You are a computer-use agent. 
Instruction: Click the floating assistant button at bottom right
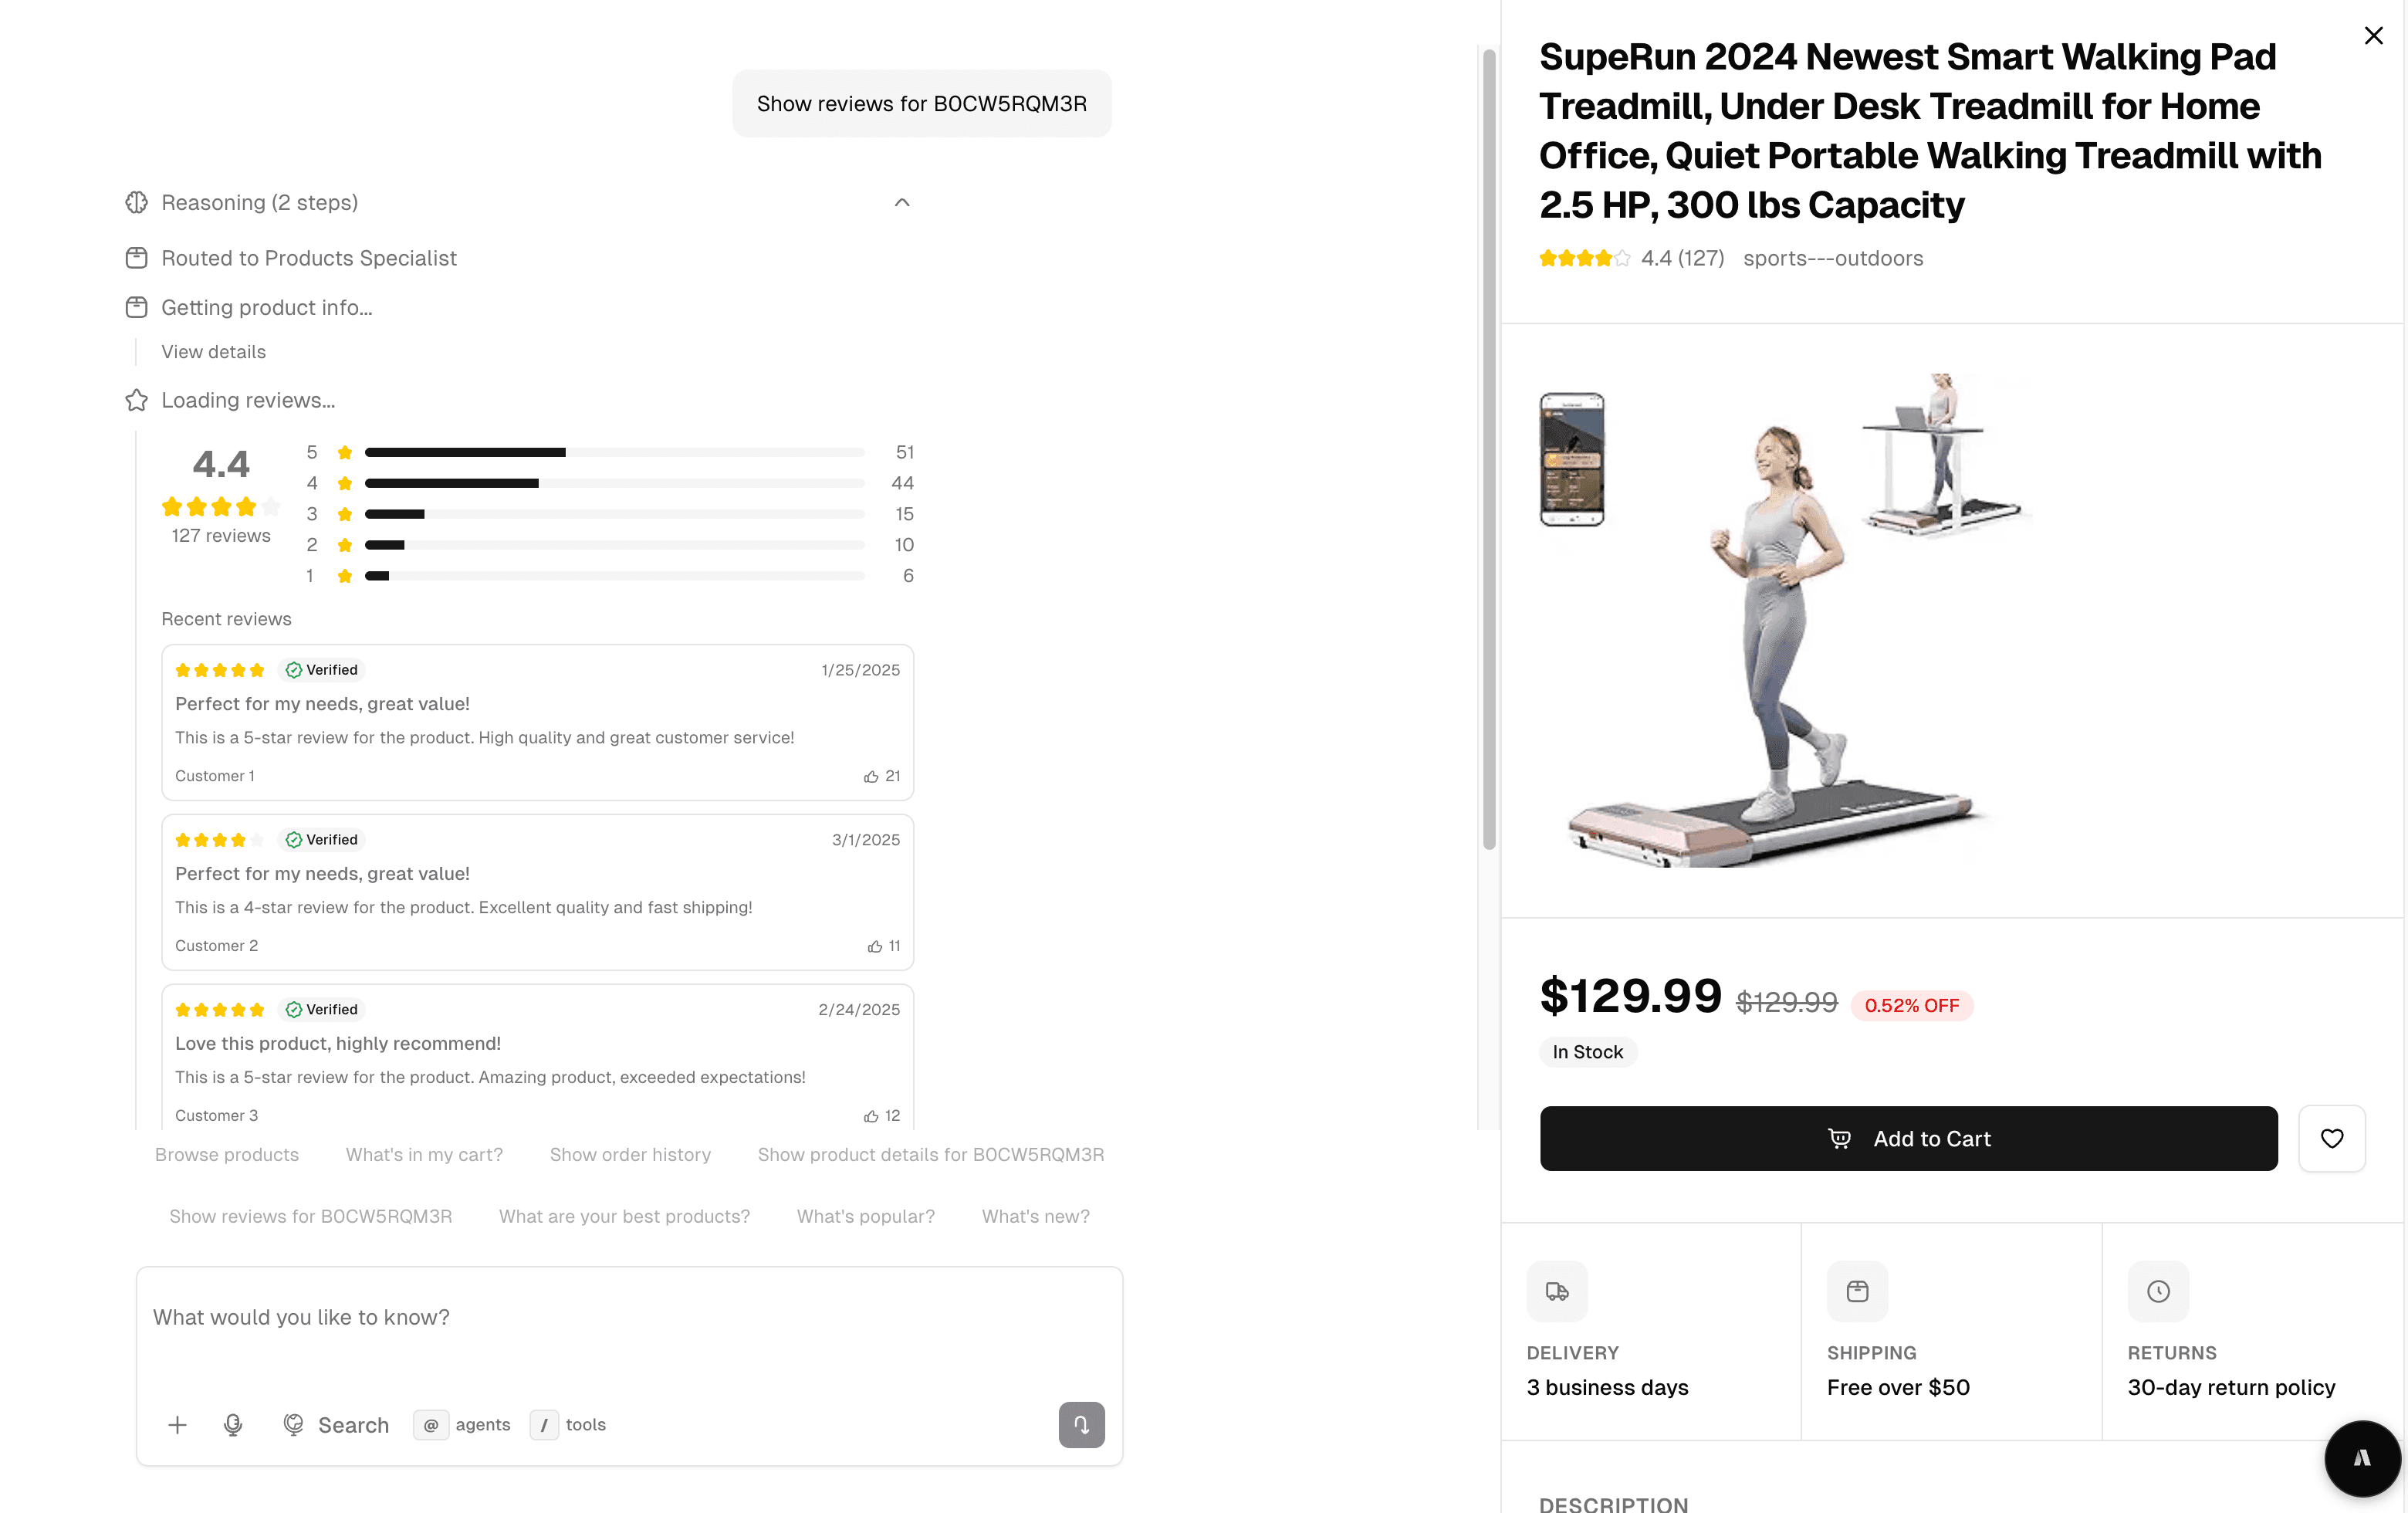(x=2362, y=1458)
